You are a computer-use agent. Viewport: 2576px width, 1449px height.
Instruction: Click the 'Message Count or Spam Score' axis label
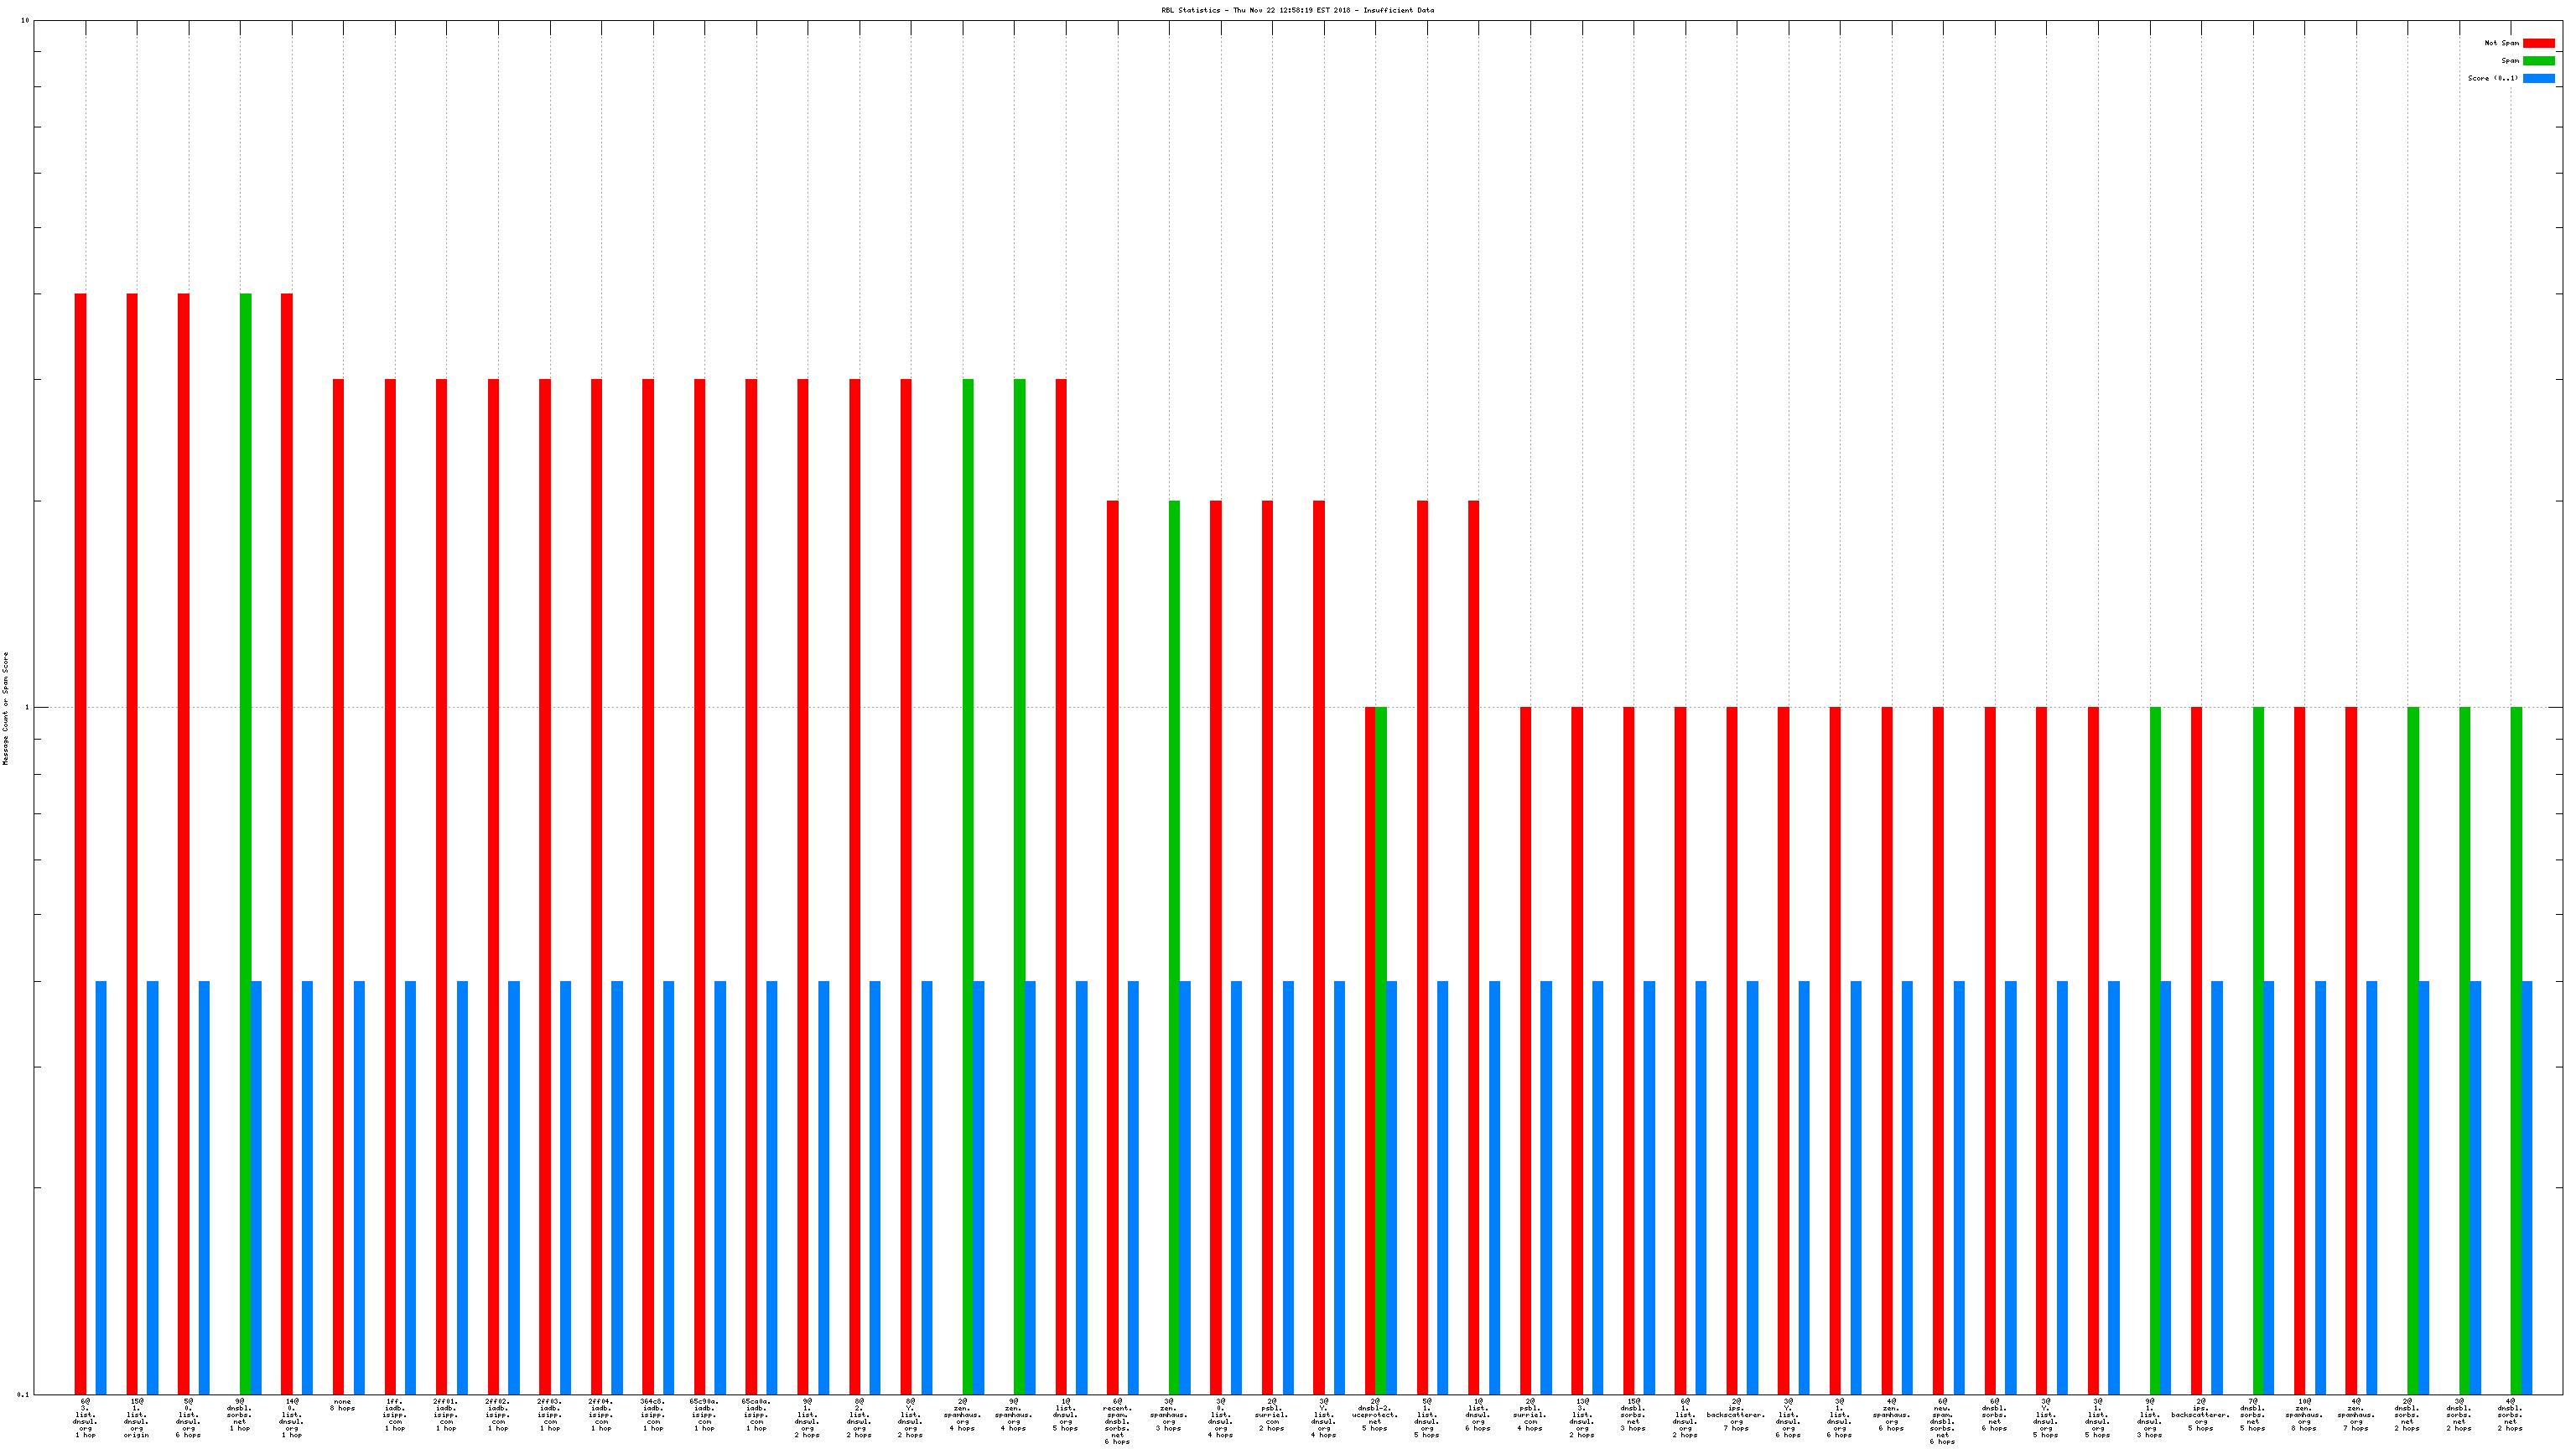5,708
